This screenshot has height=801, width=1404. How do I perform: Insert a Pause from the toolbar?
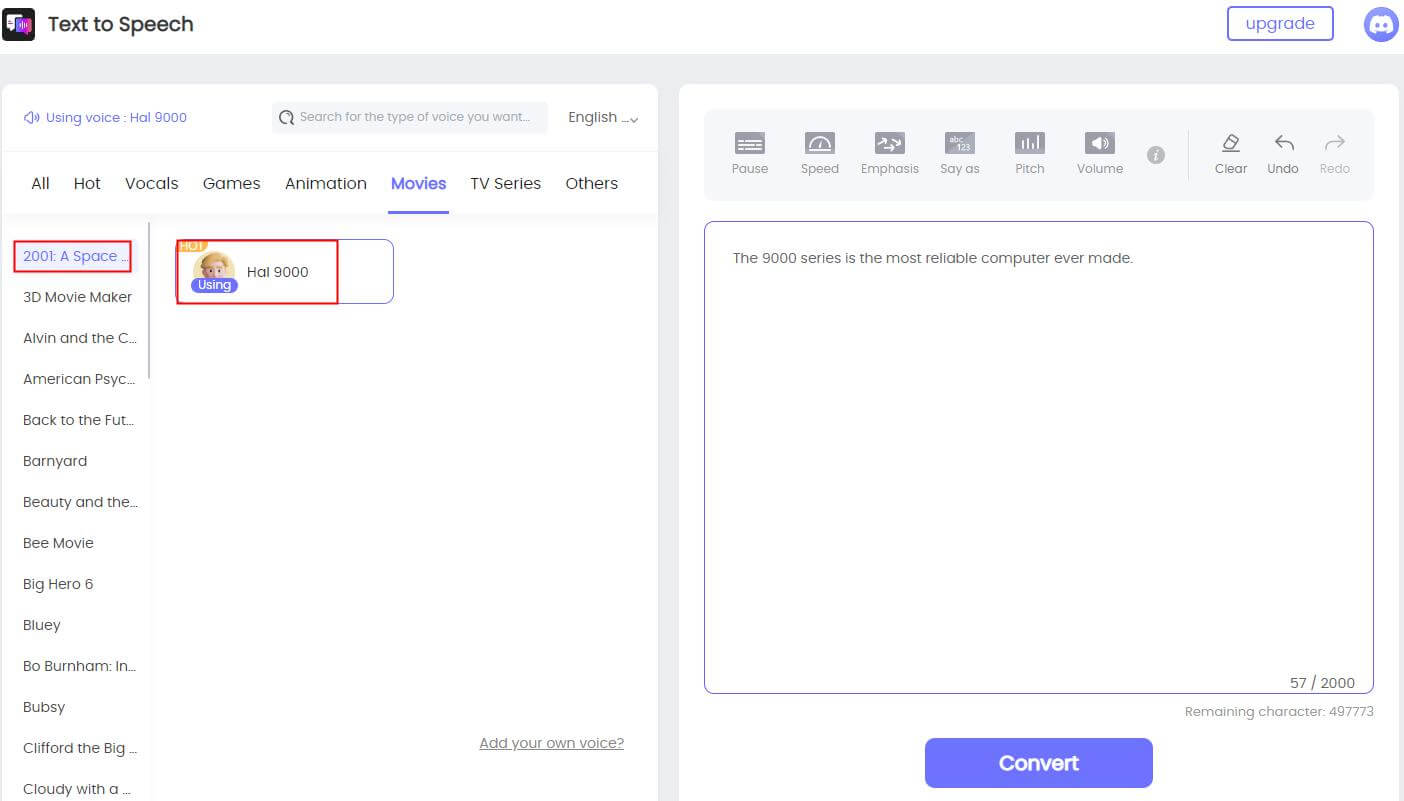tap(750, 153)
